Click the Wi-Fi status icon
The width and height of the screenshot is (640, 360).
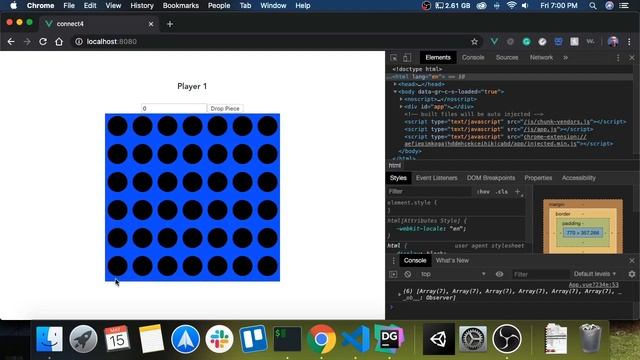tap(511, 6)
